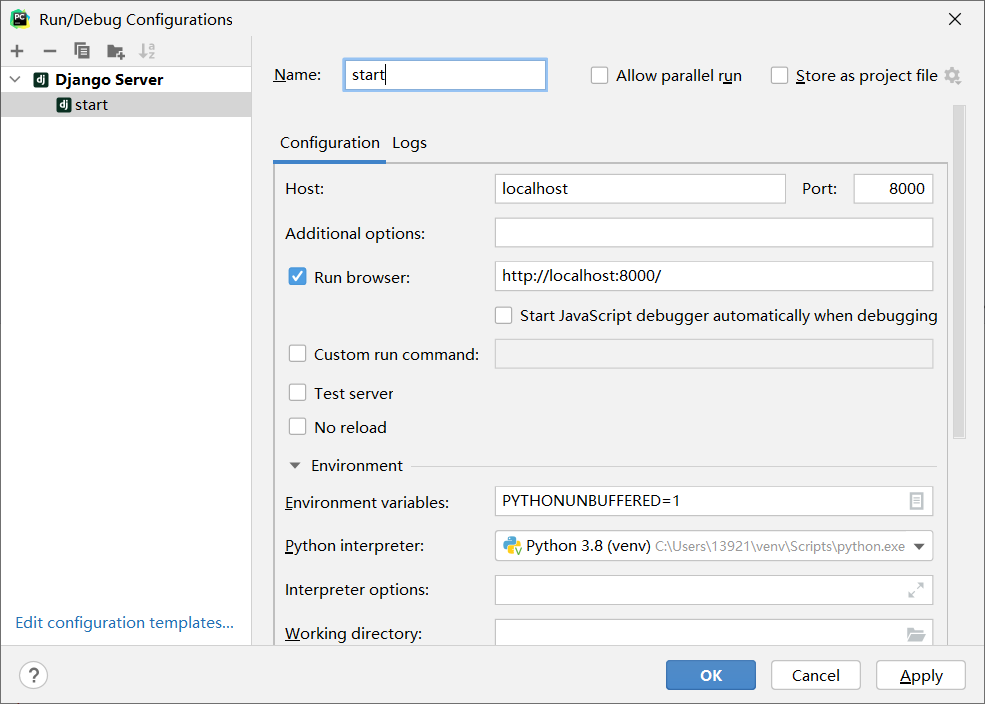Click the Working directory browse folder icon

pyautogui.click(x=916, y=634)
